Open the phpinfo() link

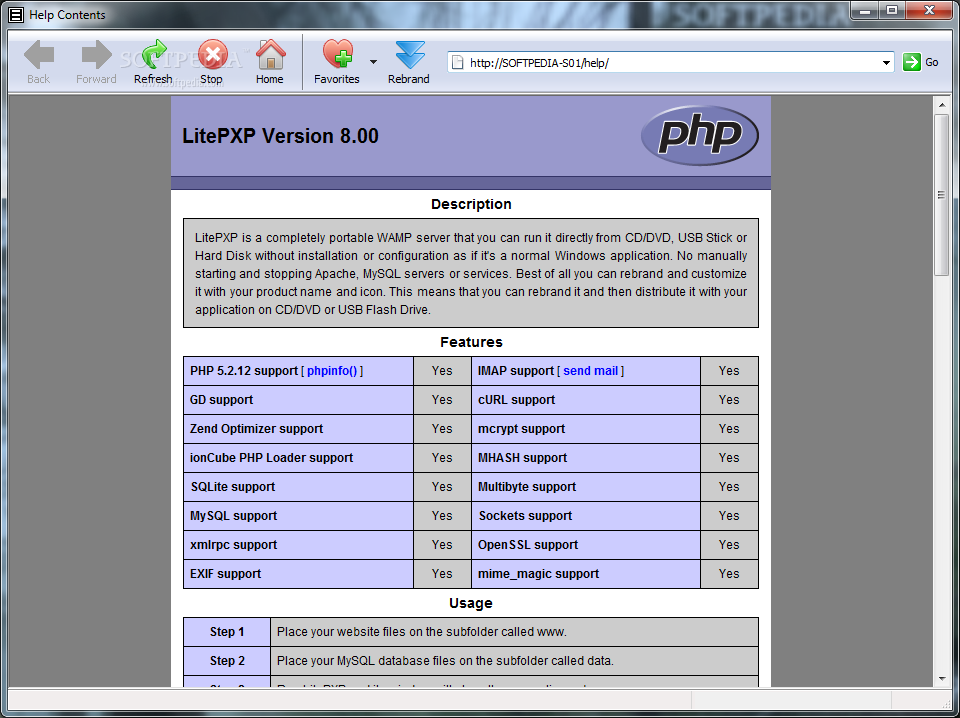[332, 371]
